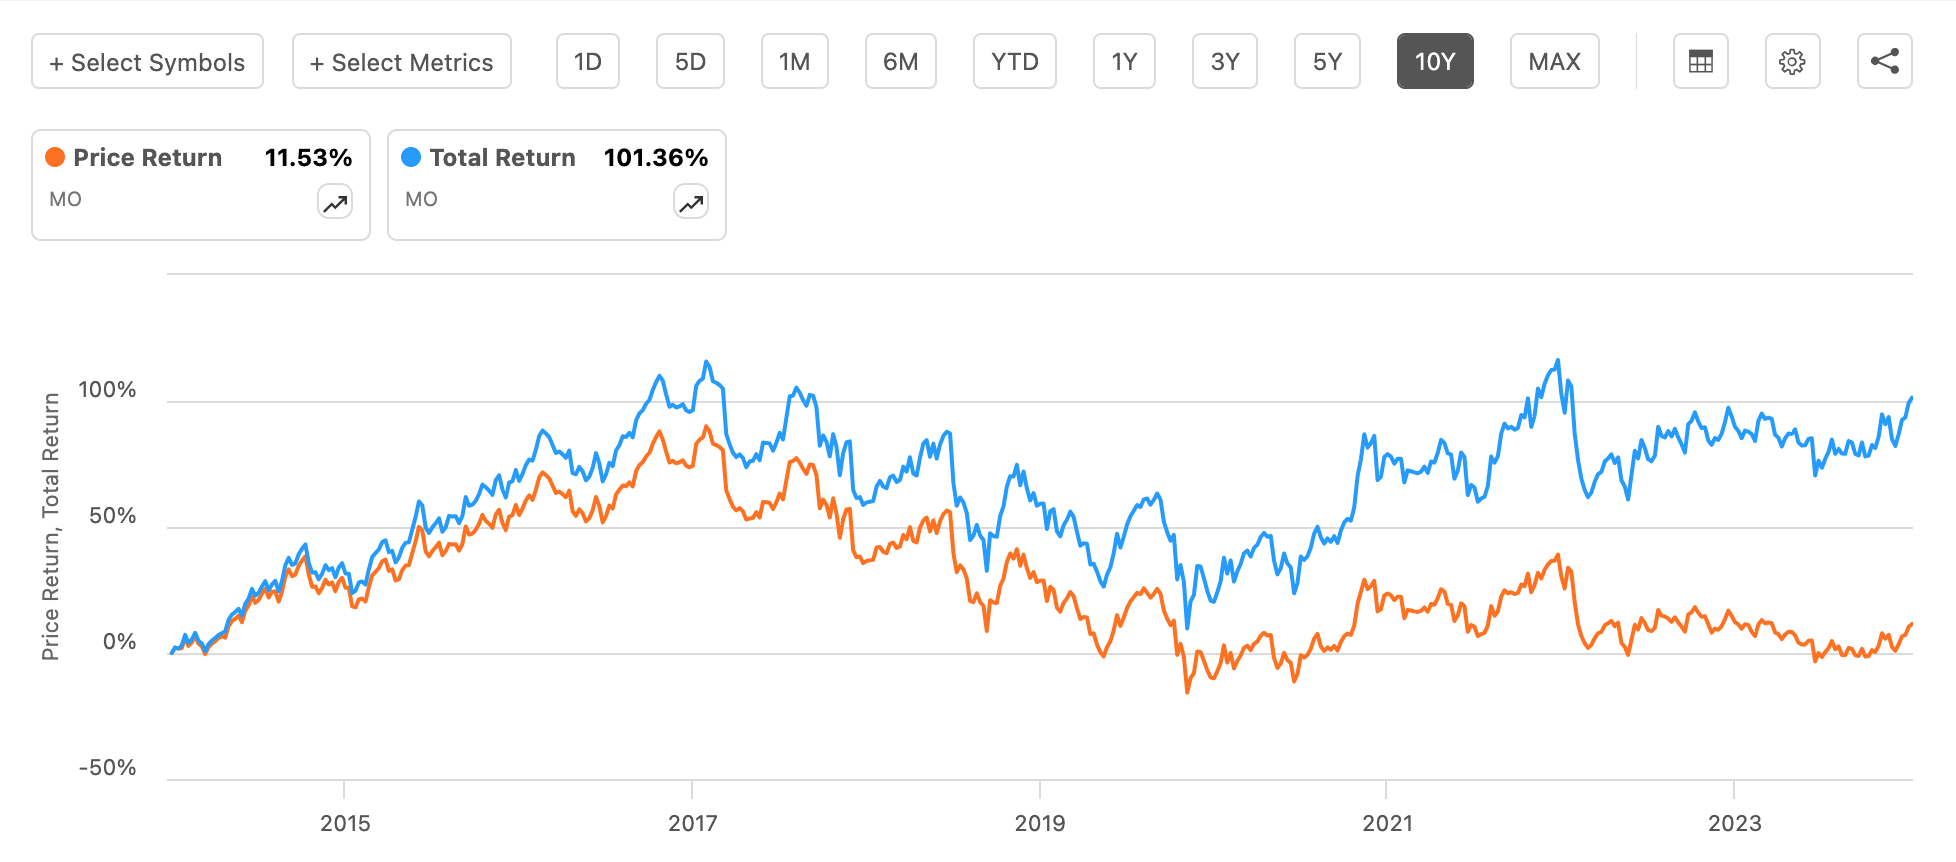Switch chart to 6M range

(900, 62)
